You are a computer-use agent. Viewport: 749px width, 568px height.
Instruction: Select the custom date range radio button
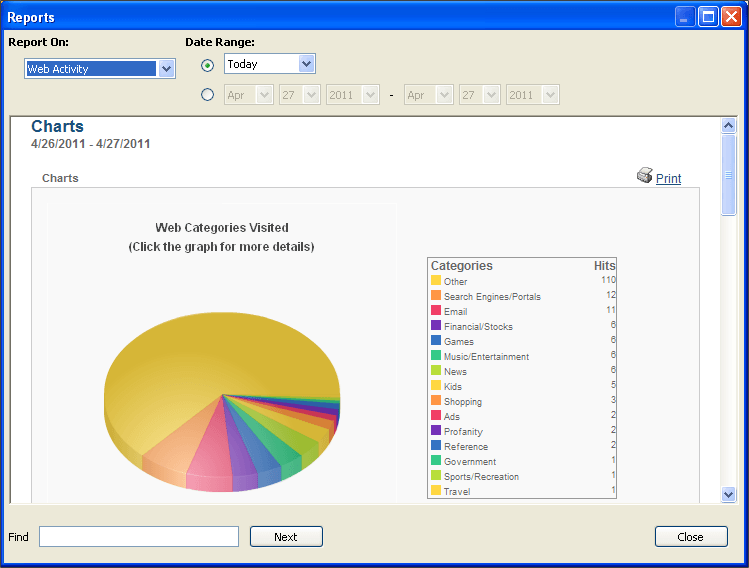click(207, 95)
